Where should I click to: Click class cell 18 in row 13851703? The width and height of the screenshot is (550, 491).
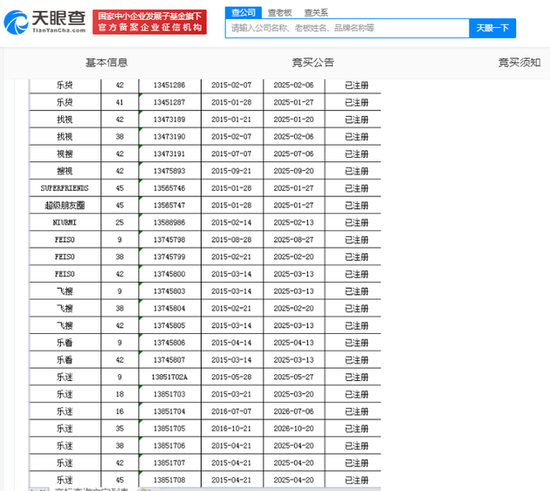(x=120, y=395)
